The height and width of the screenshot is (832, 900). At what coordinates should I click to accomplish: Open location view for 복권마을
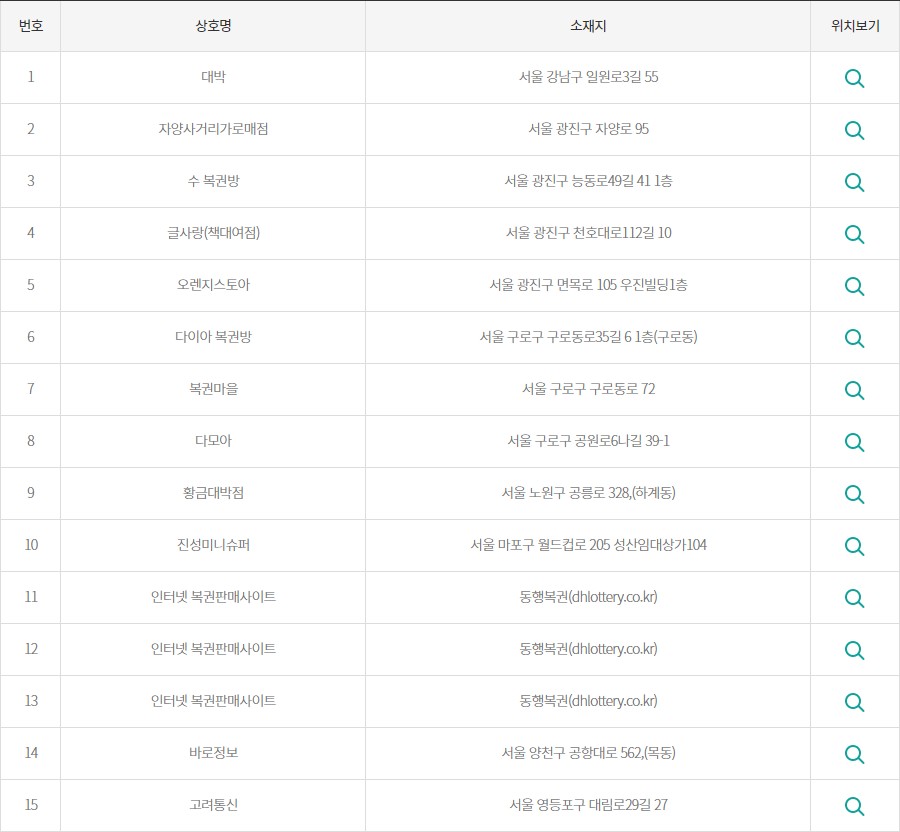[x=854, y=390]
